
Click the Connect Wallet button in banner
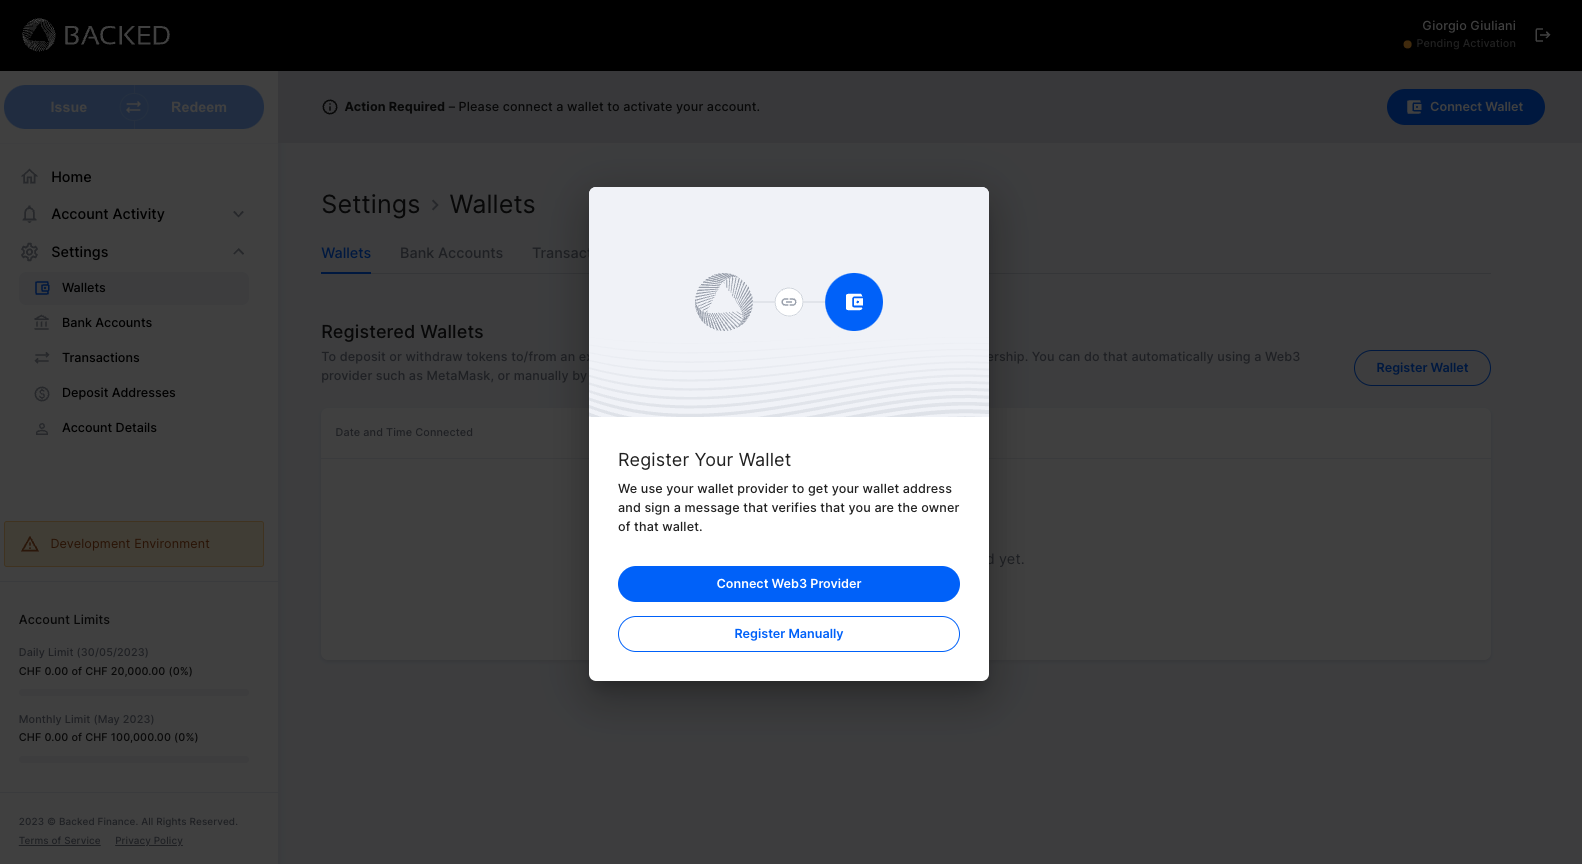coord(1465,107)
